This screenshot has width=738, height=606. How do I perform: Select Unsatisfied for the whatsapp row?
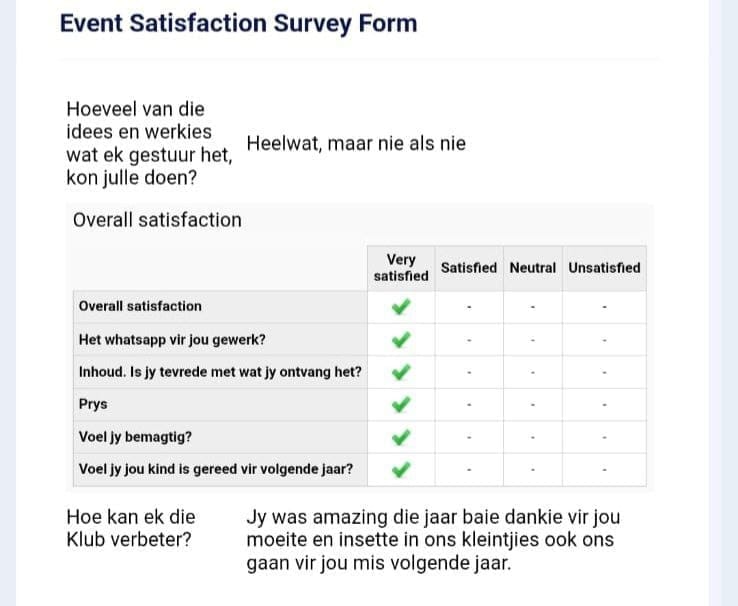tap(604, 340)
